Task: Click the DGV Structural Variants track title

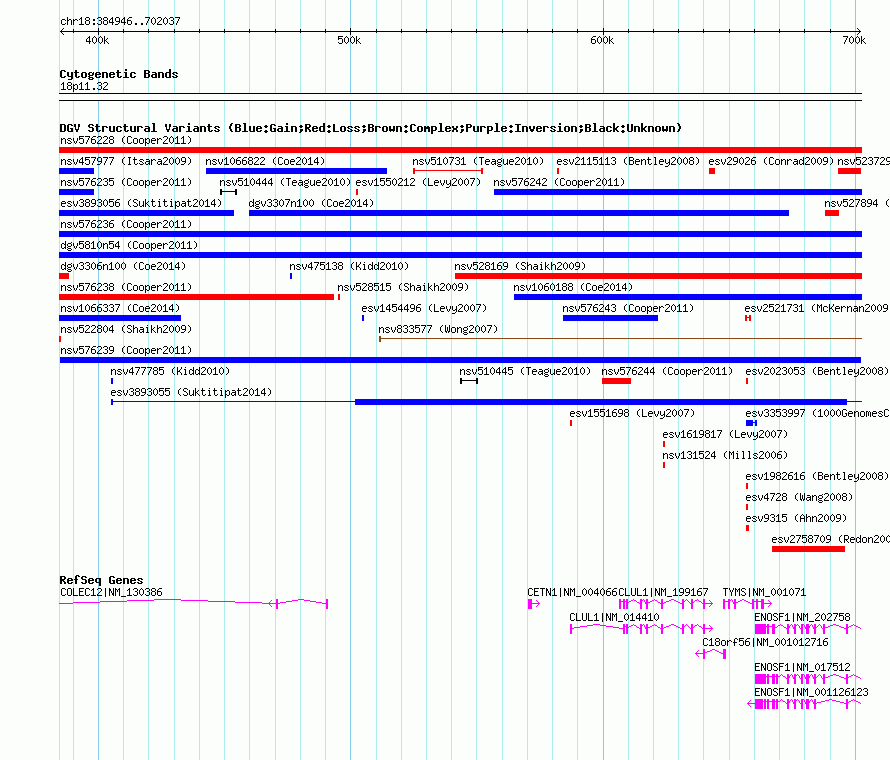Action: pos(371,128)
